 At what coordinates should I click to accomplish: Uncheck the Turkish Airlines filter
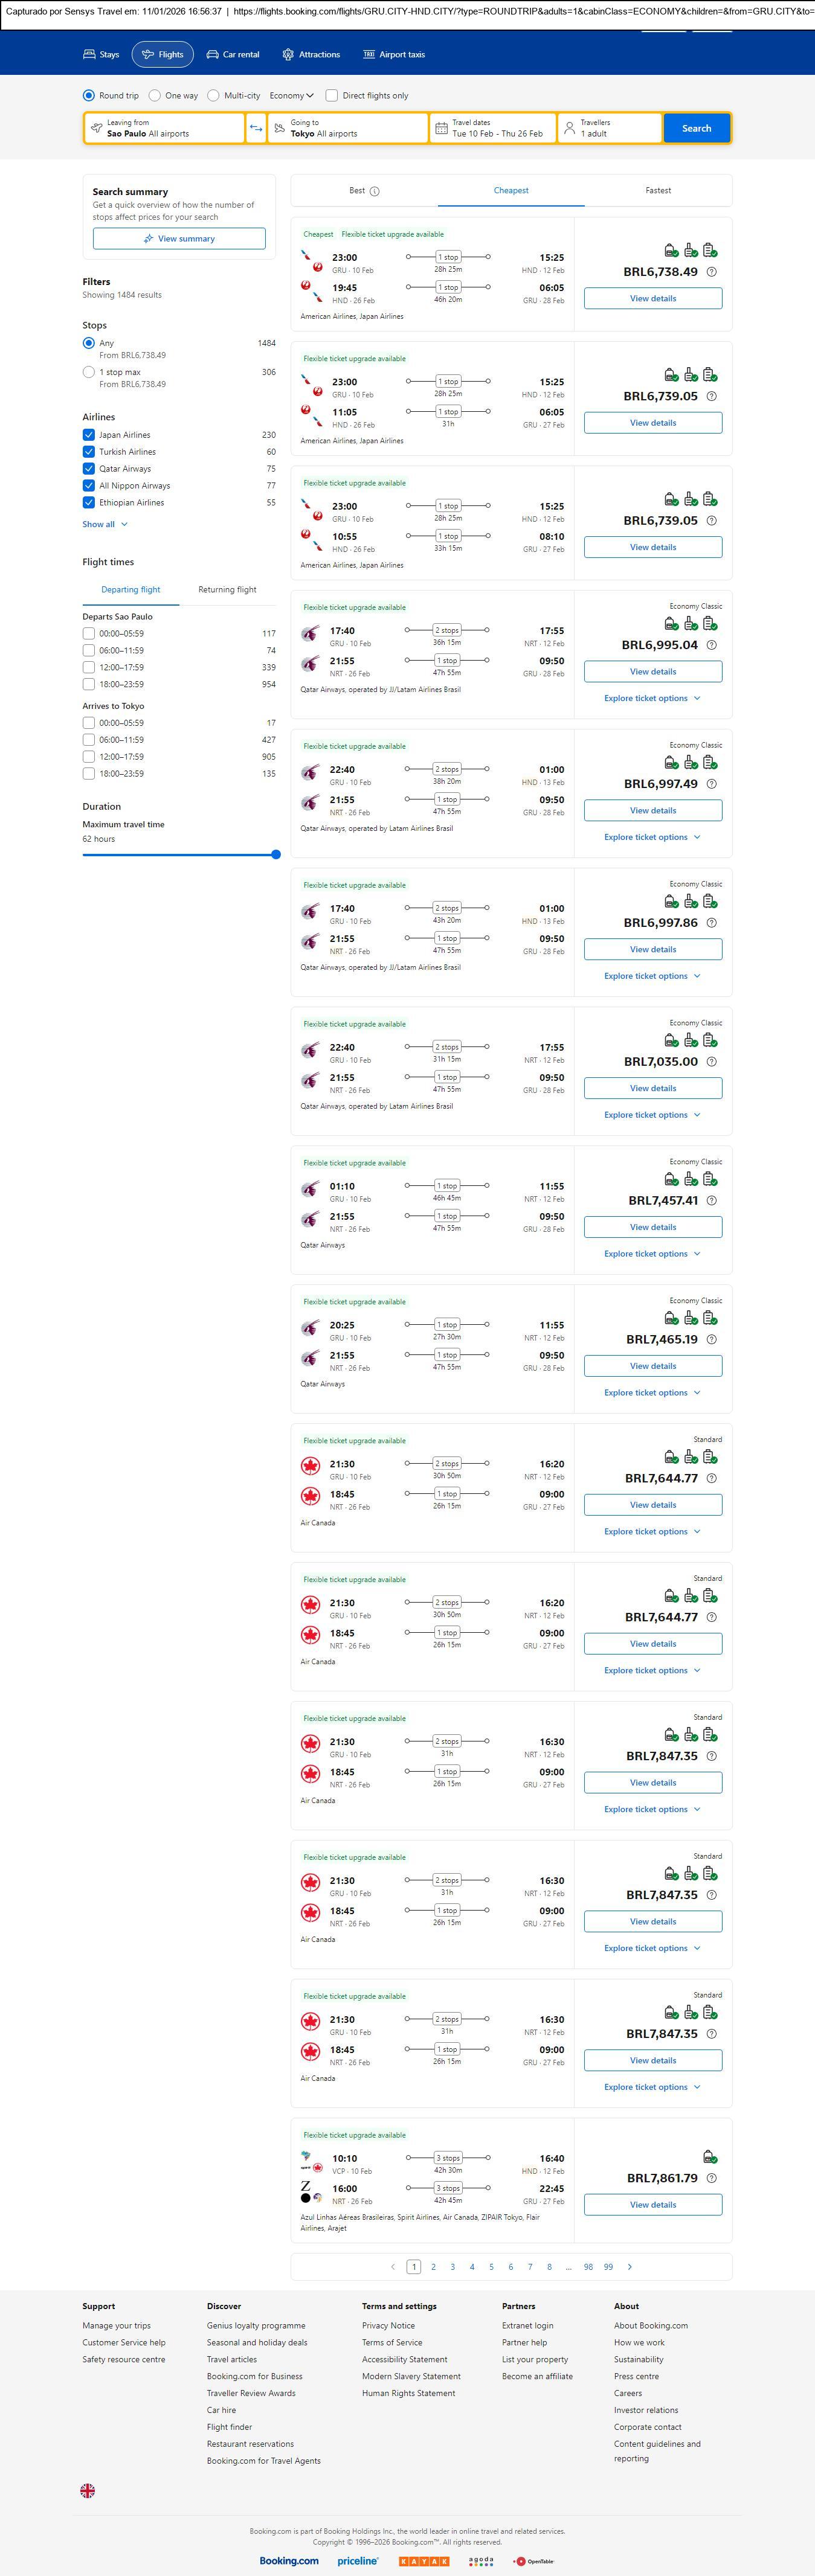coord(89,452)
